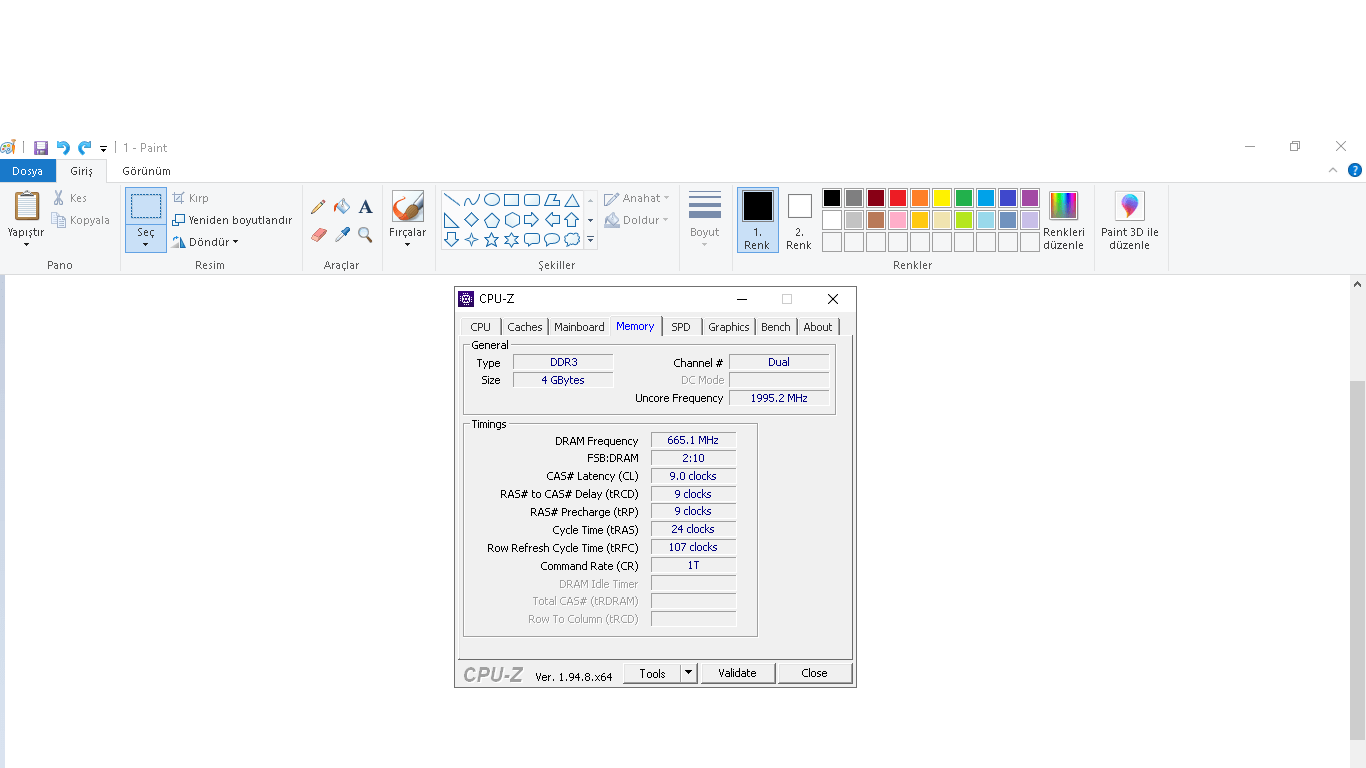The image size is (1366, 768).
Task: Pick the red color swatch
Action: coord(898,198)
